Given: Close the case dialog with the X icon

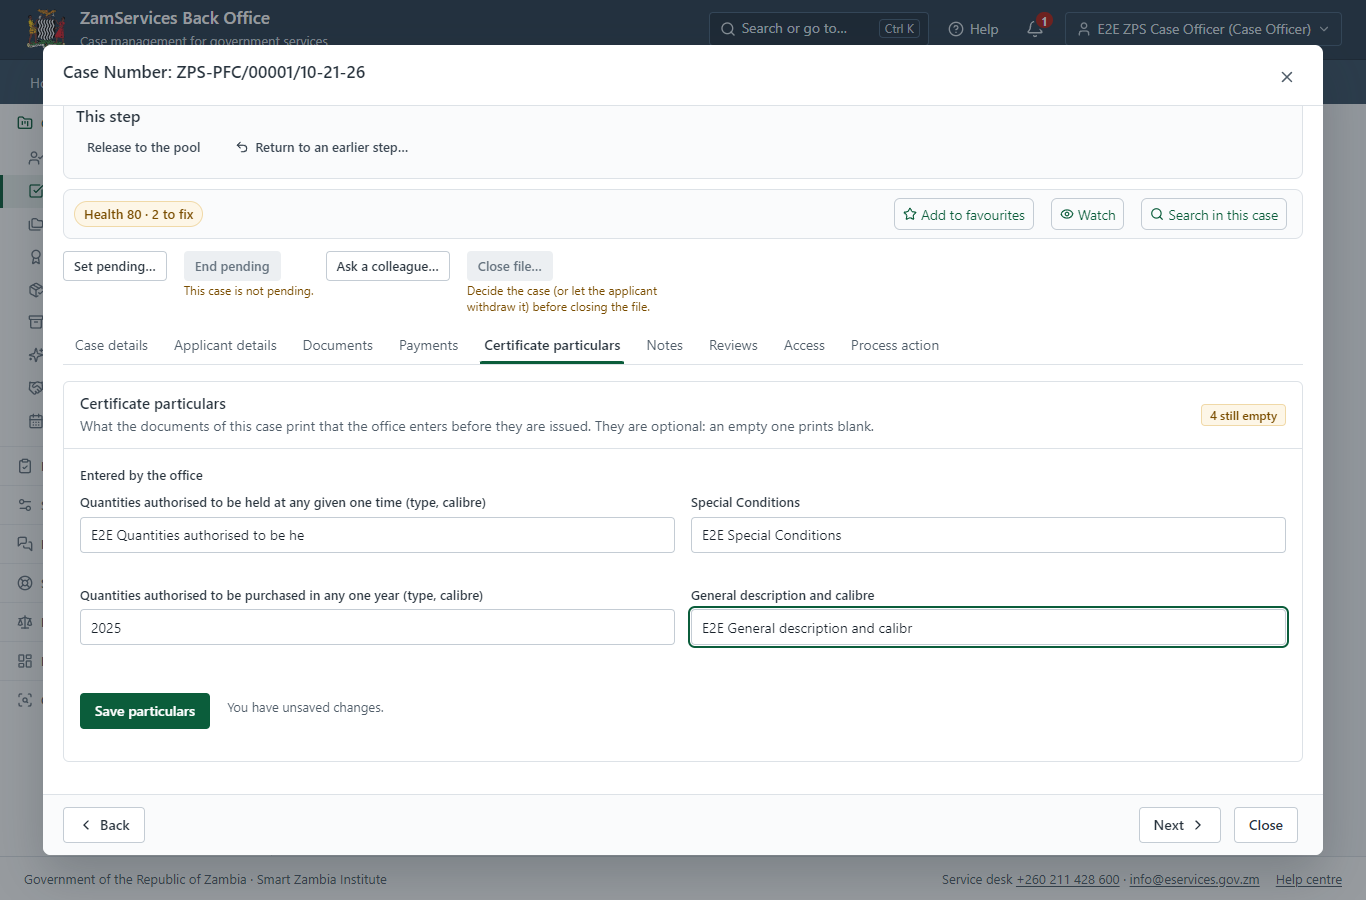Looking at the screenshot, I should pyautogui.click(x=1287, y=77).
